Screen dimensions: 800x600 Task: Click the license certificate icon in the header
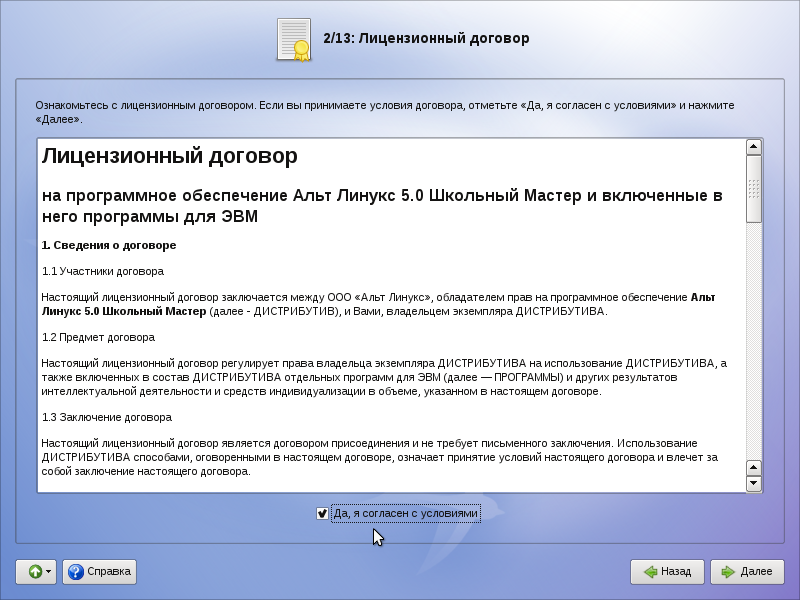tap(294, 40)
